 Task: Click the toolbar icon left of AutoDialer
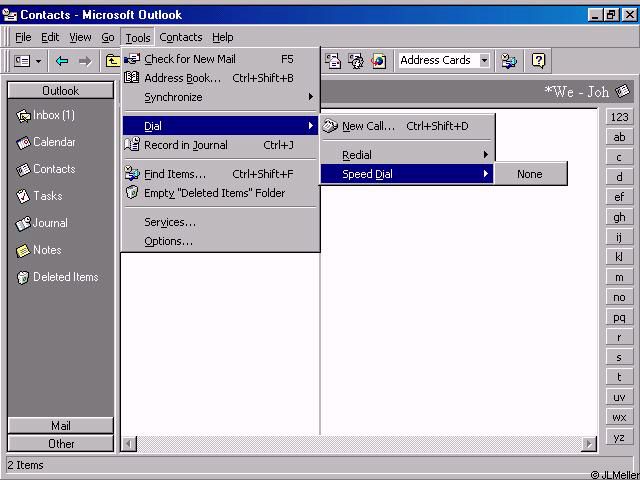[x=333, y=61]
